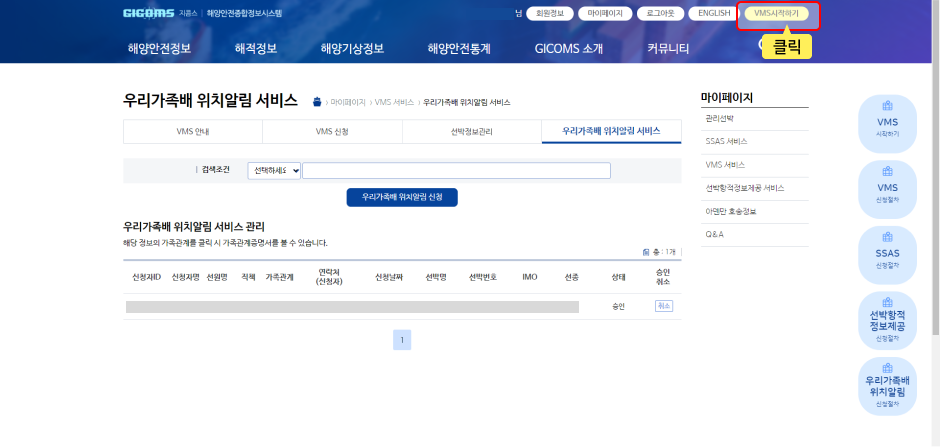Go to page 1 in pagination
The height and width of the screenshot is (447, 940).
(402, 340)
